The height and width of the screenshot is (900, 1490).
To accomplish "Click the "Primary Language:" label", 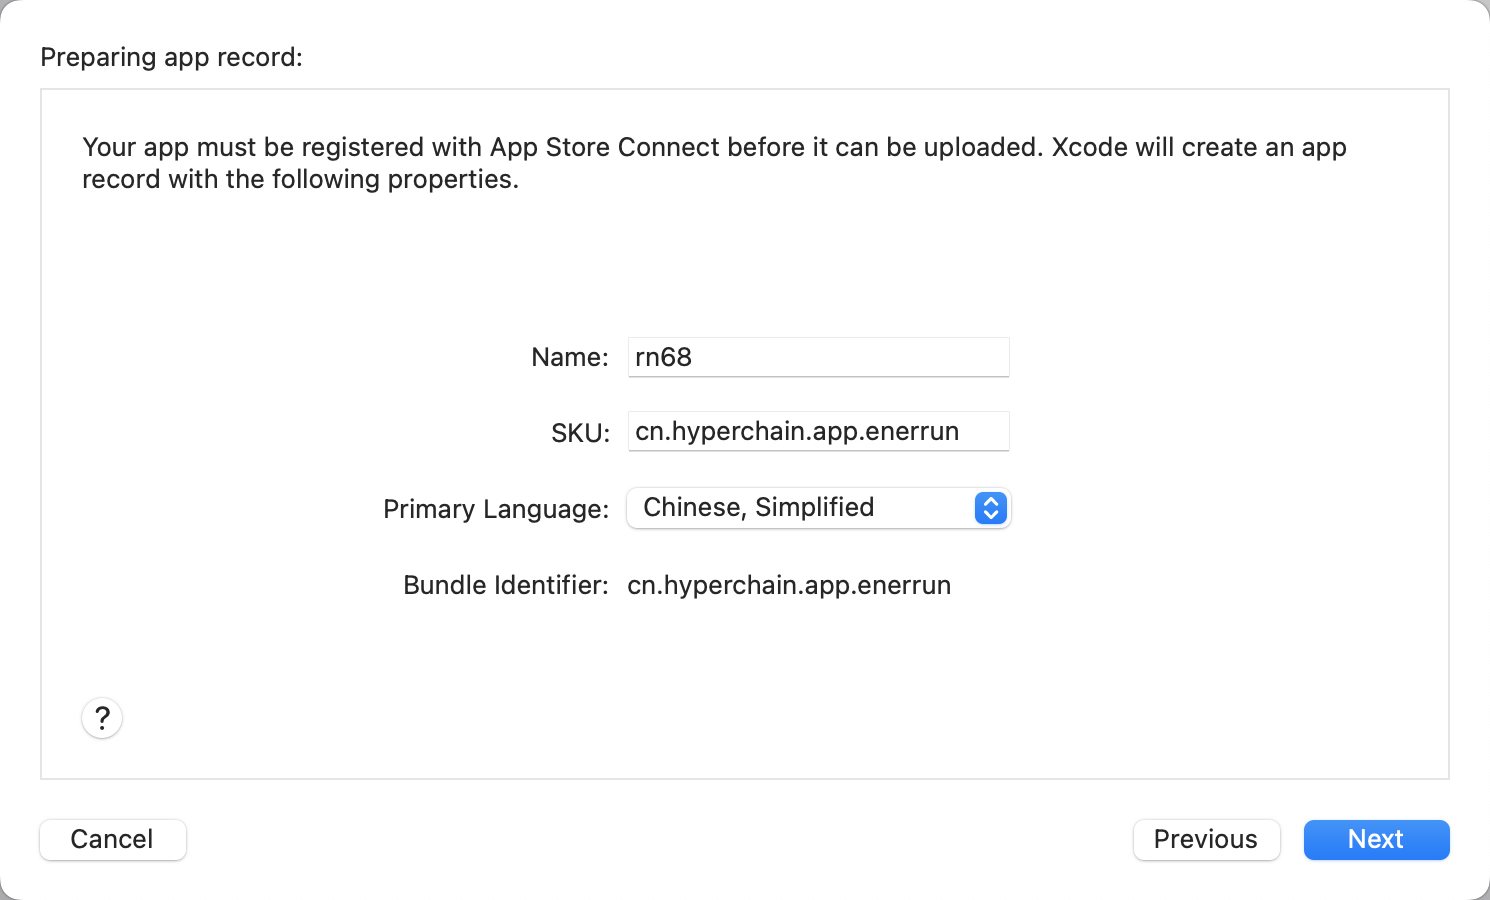I will (x=495, y=509).
